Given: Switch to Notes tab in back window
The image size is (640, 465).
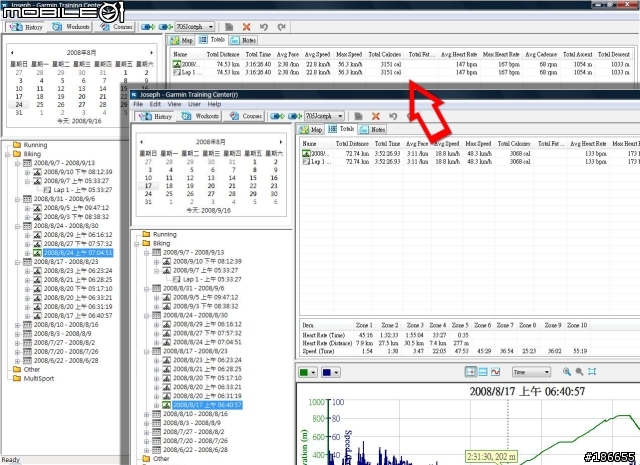Looking at the screenshot, I should click(243, 40).
